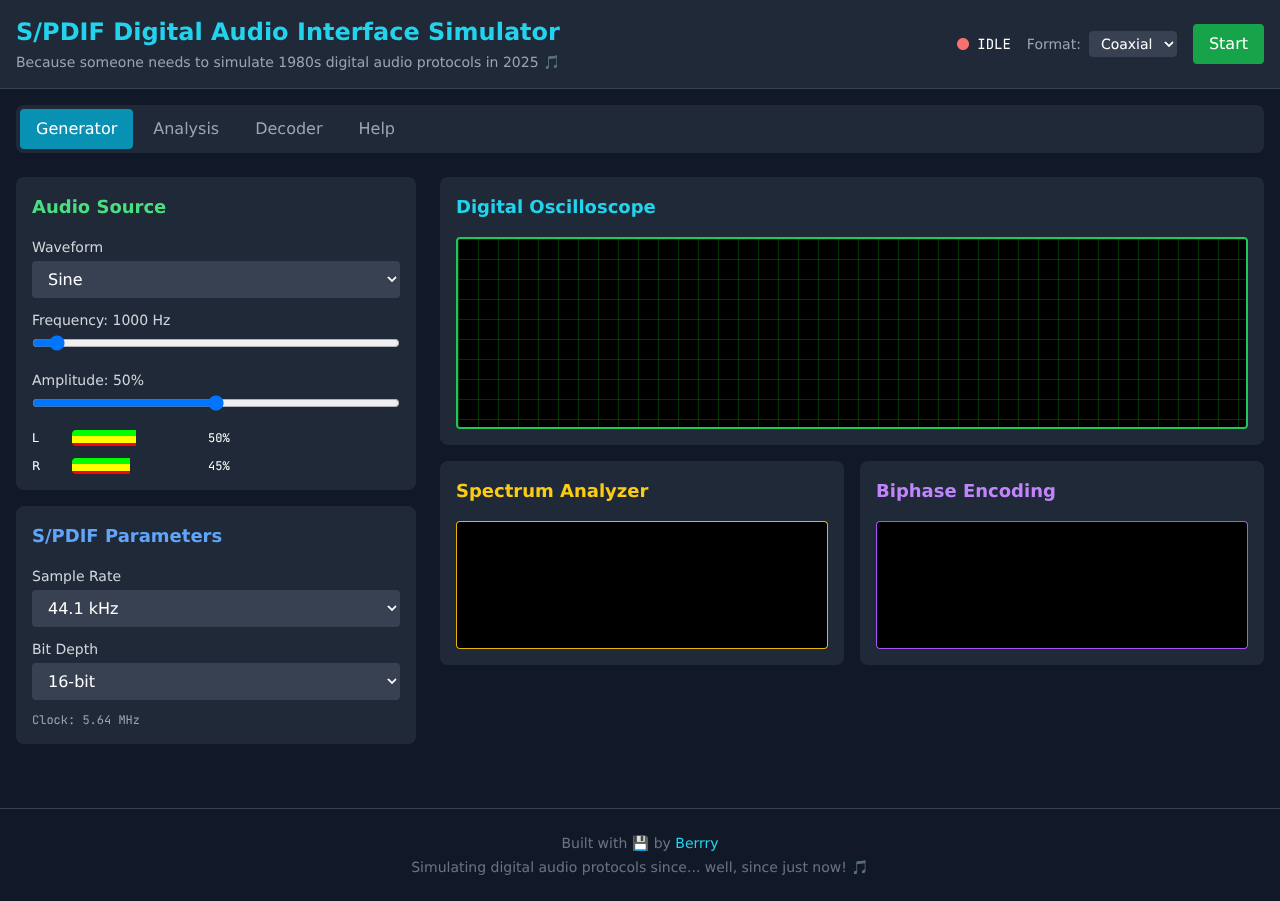The height and width of the screenshot is (901, 1280).
Task: Click the Biphase Encoding display
Action: pyautogui.click(x=1061, y=585)
